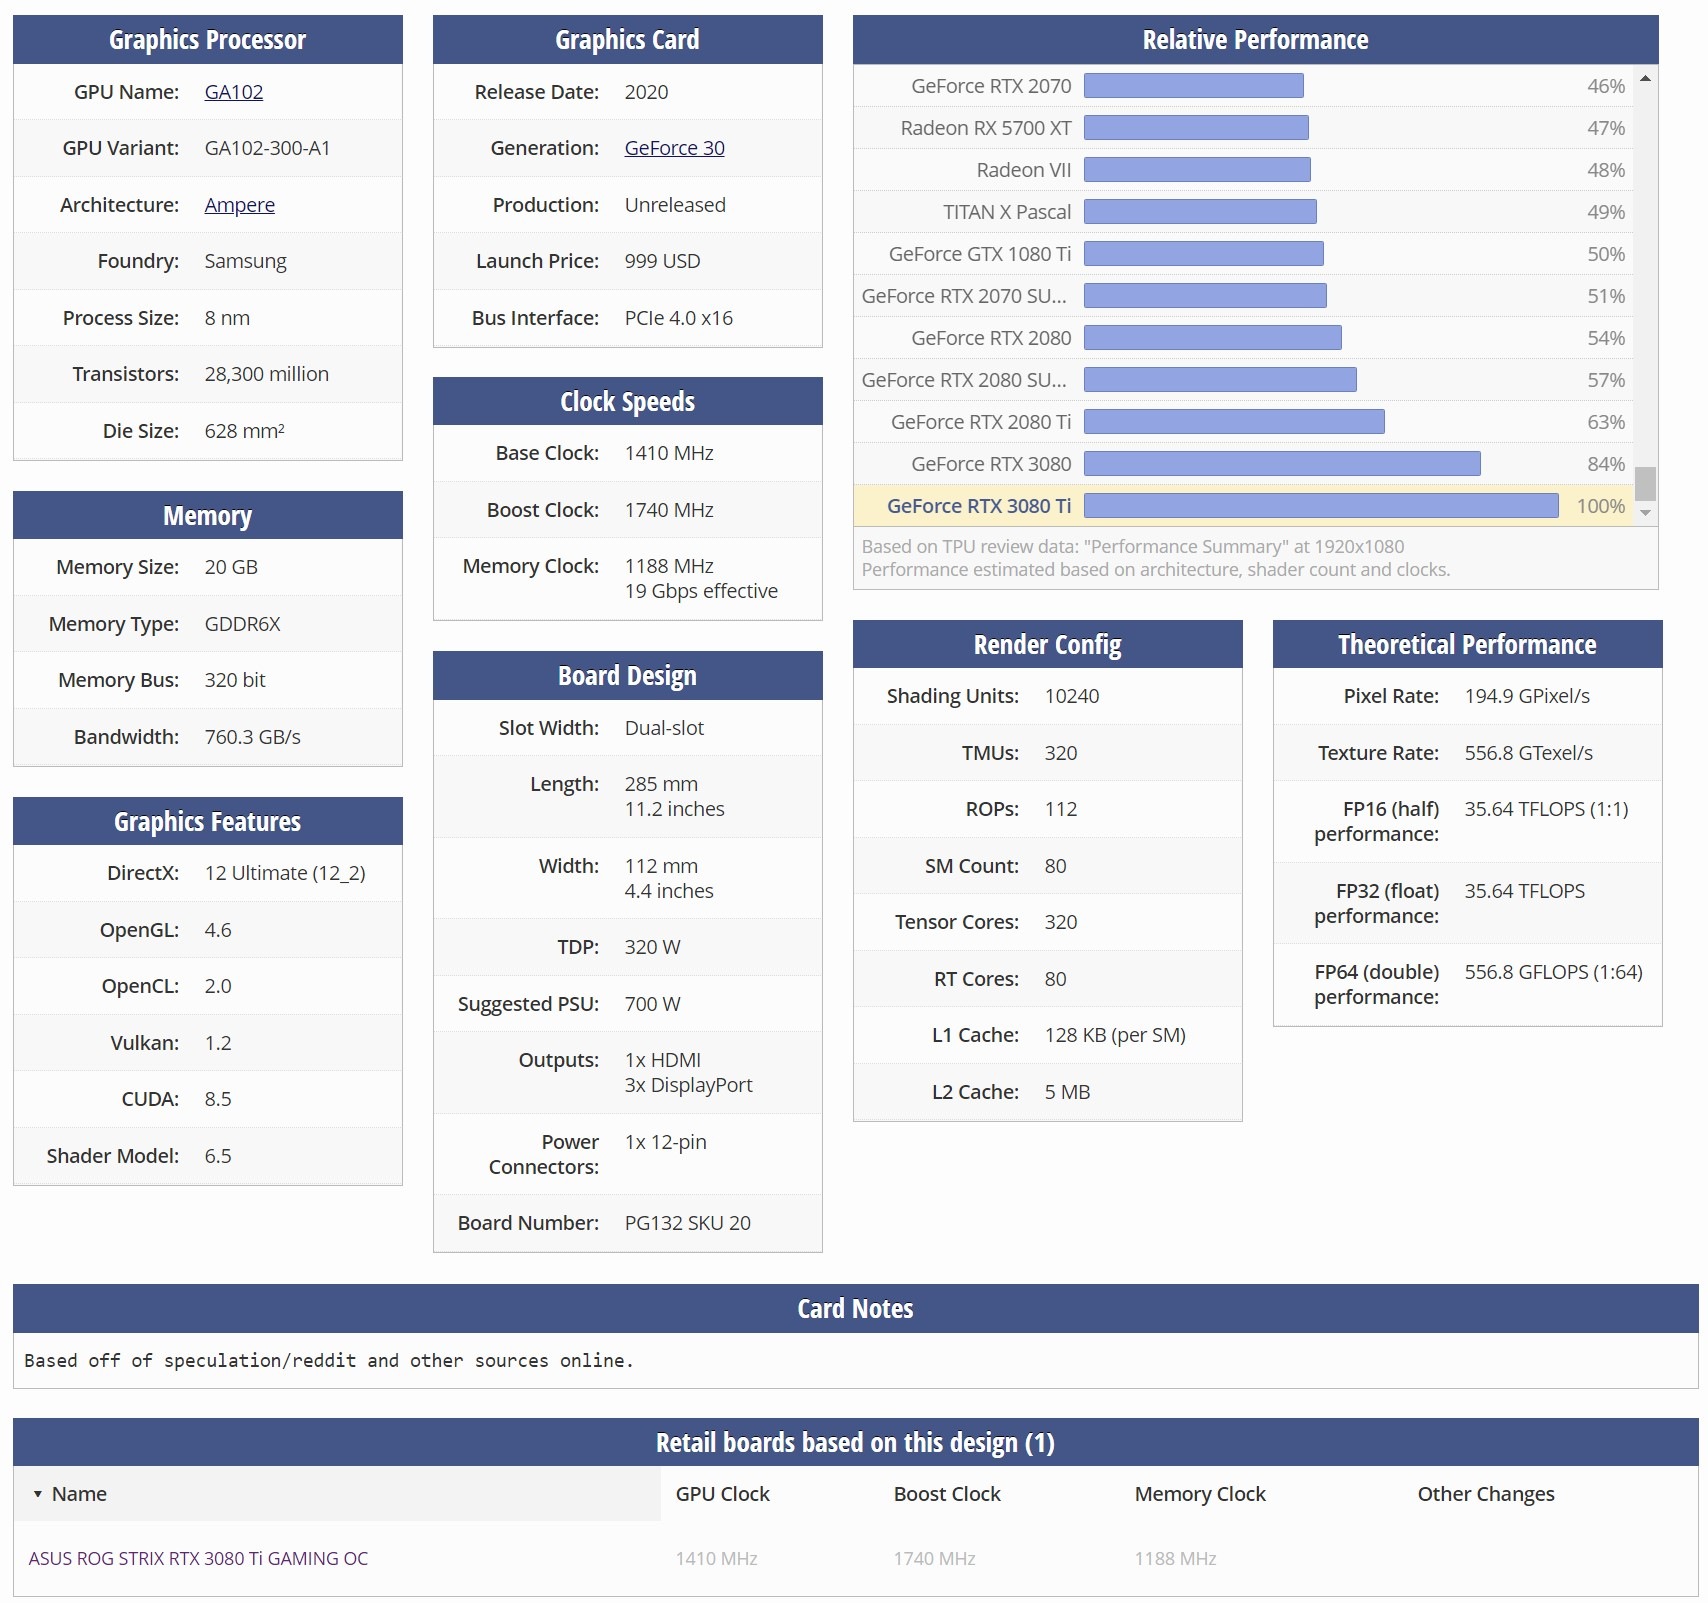Click the Boost Clock value 1740 MHz

pos(669,510)
